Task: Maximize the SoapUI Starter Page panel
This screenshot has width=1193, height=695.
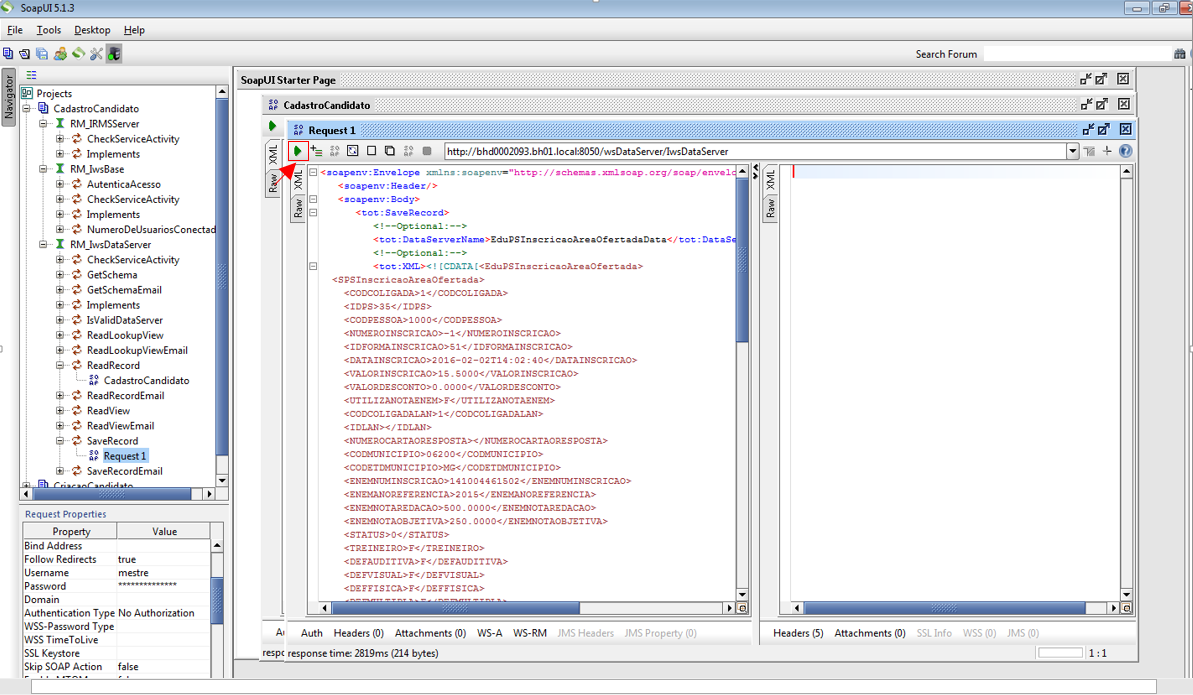Action: [x=1101, y=79]
